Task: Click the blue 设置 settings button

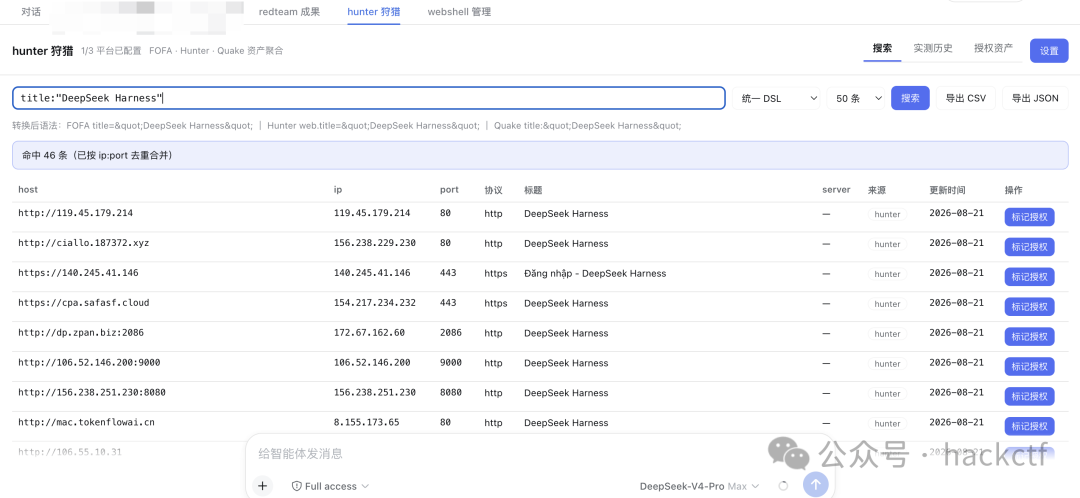Action: point(1049,51)
